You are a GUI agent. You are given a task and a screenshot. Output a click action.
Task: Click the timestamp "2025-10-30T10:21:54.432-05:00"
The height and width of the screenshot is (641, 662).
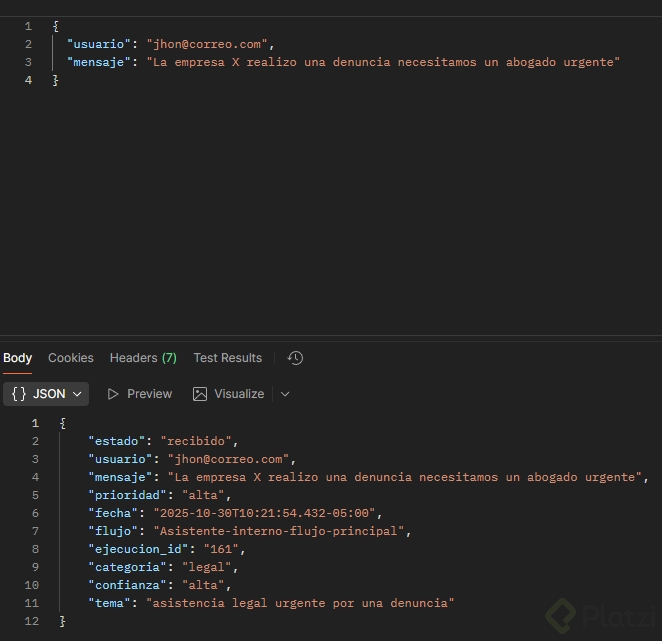point(264,513)
